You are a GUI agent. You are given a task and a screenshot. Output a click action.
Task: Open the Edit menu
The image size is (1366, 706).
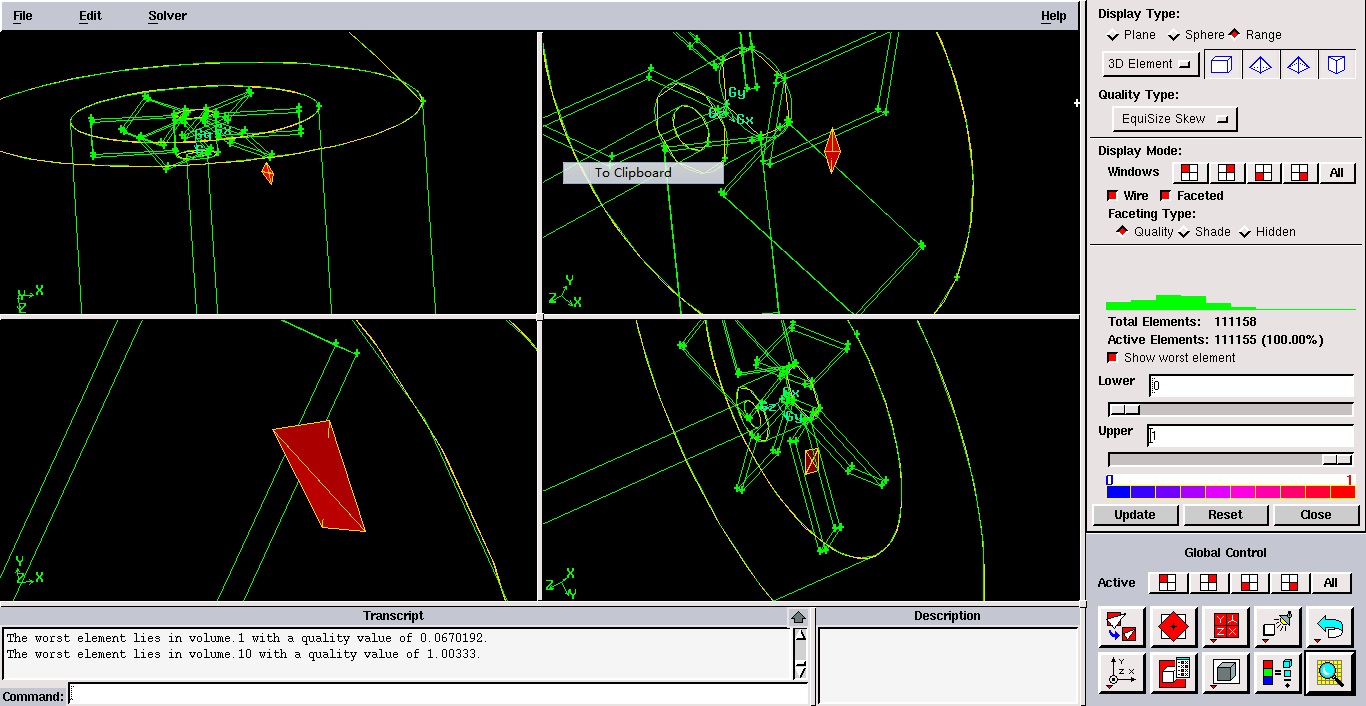point(90,16)
